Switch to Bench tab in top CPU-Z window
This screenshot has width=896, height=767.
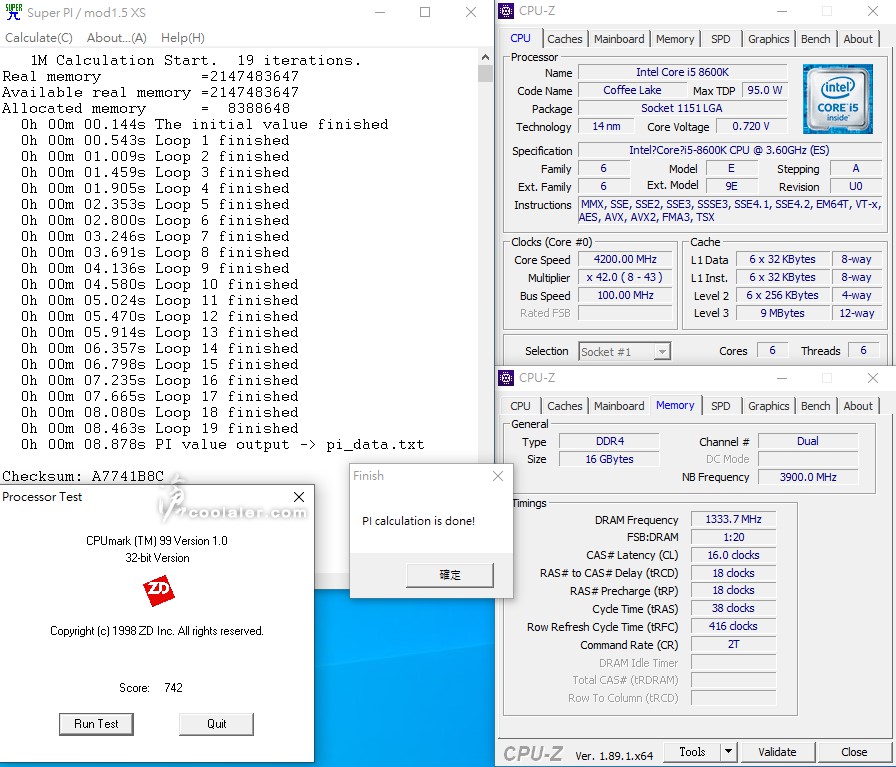tap(815, 39)
